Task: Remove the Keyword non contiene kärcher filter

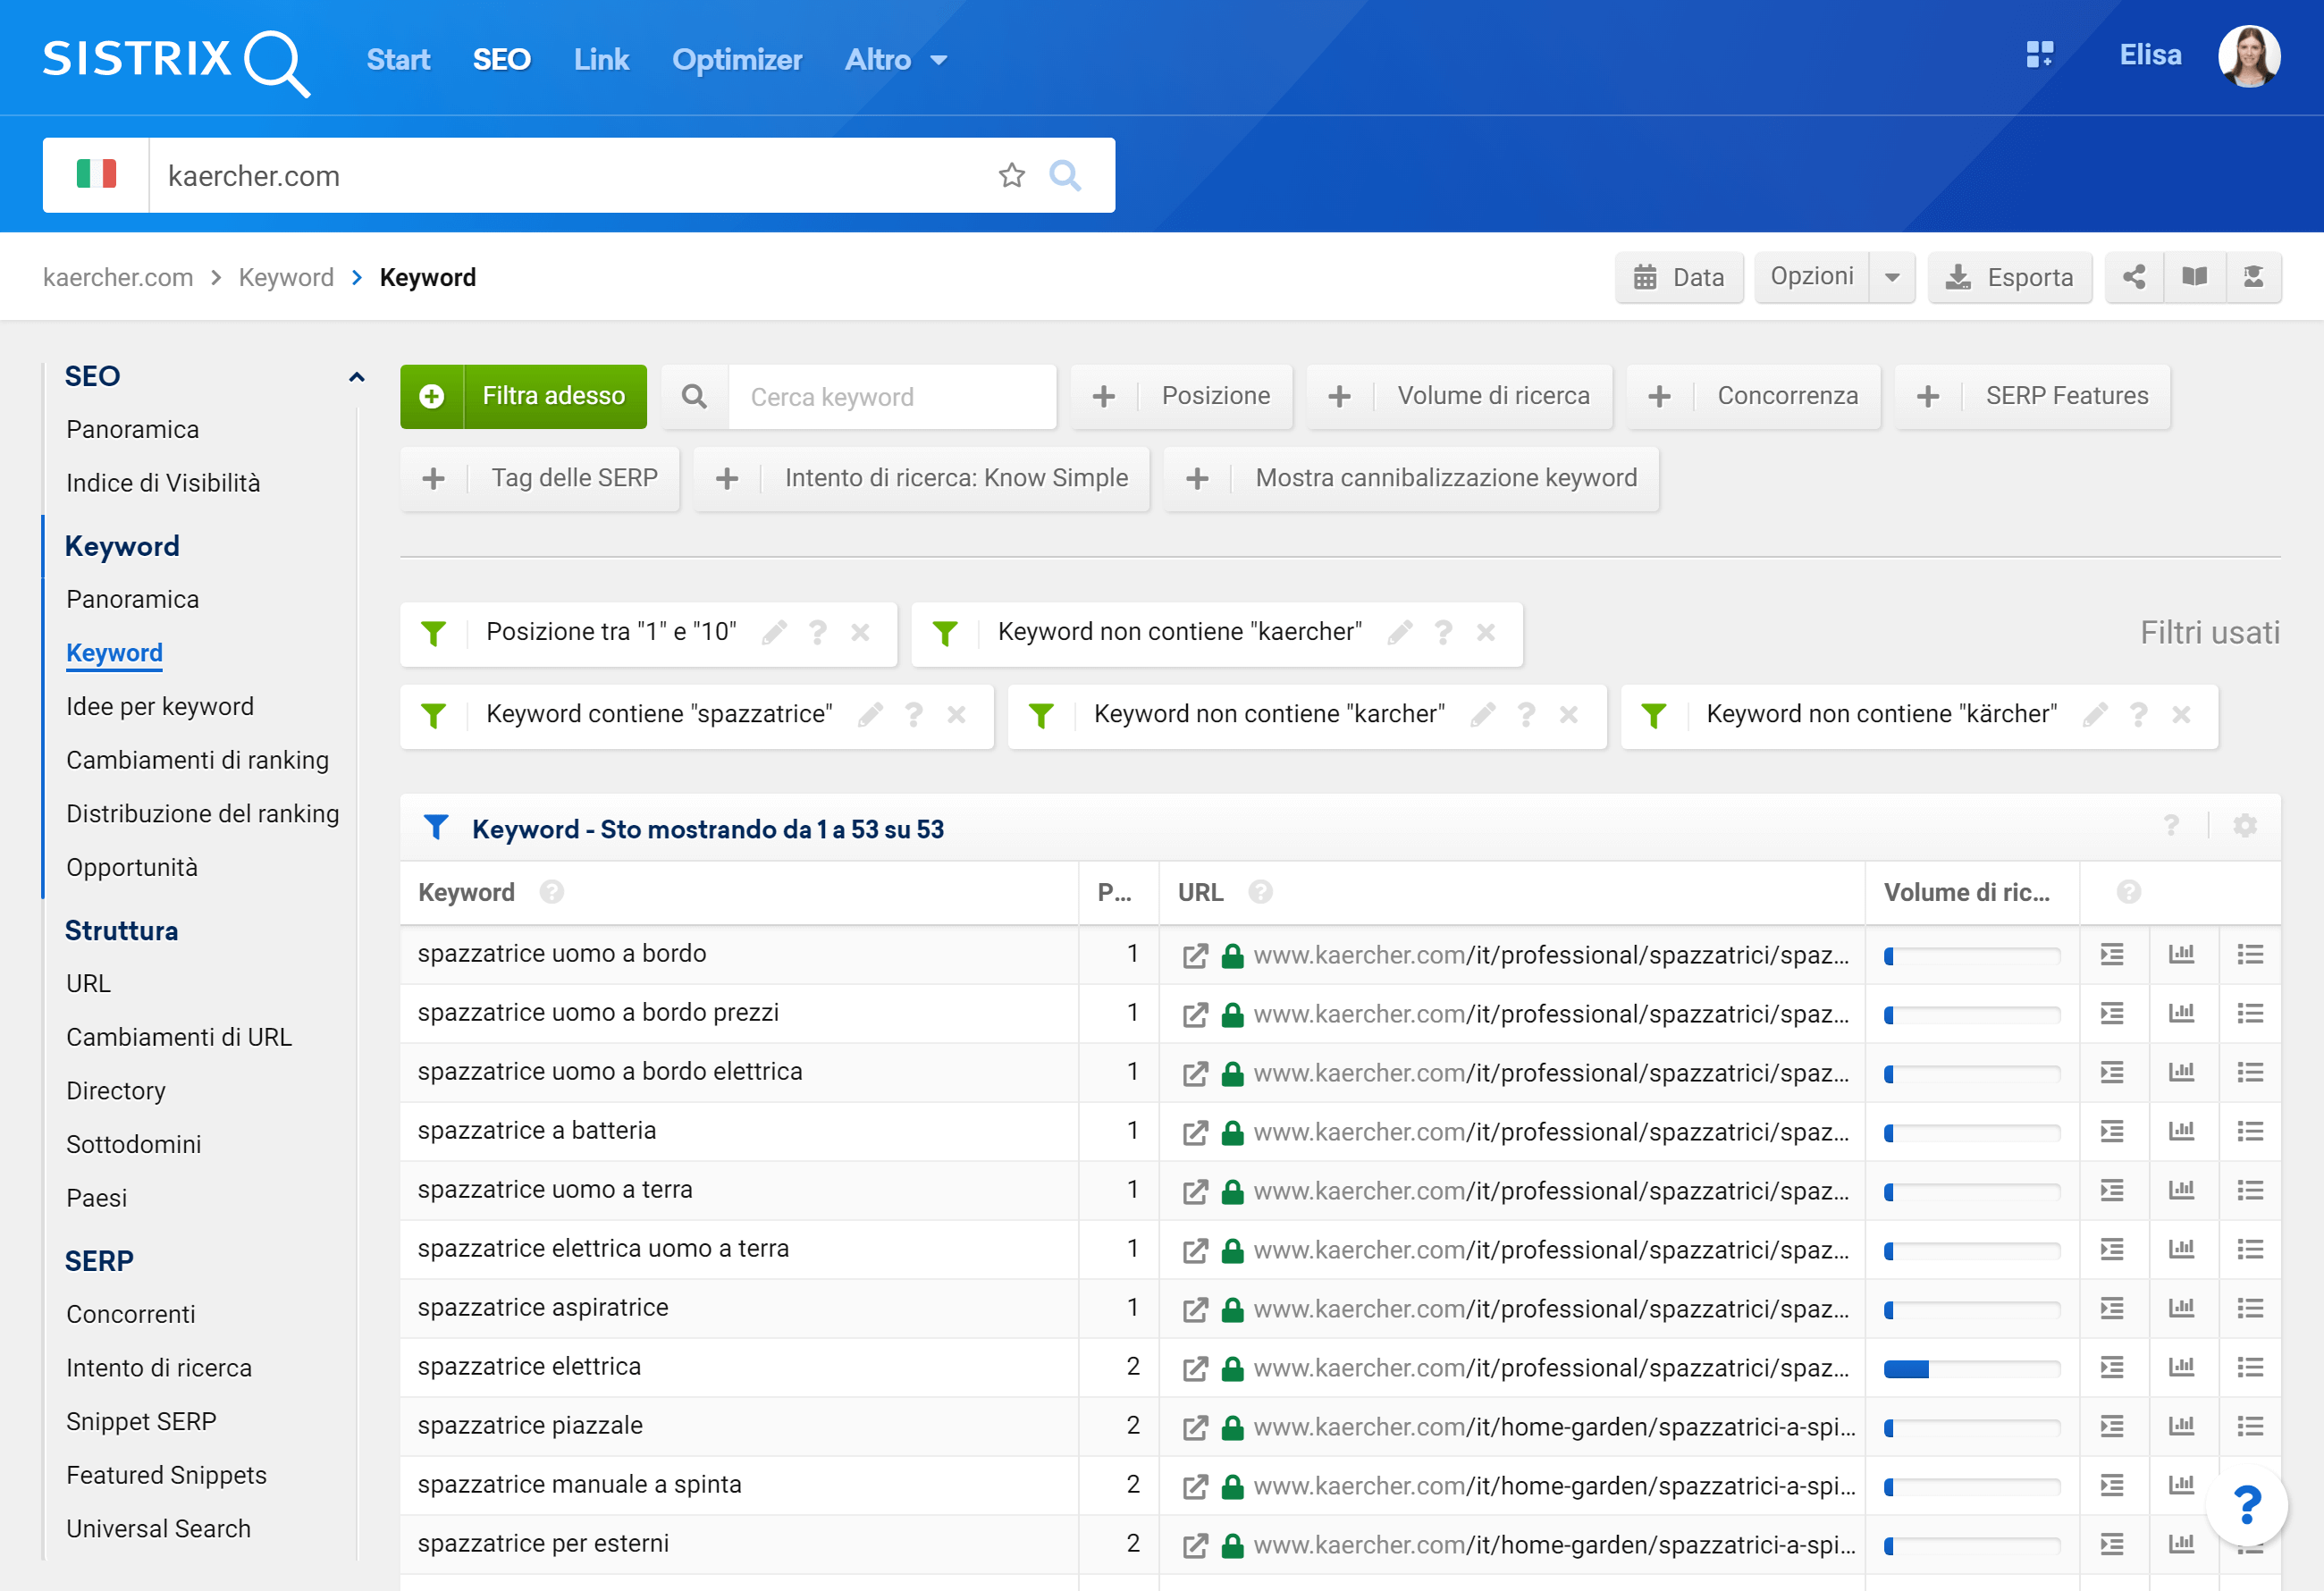Action: click(x=2181, y=714)
